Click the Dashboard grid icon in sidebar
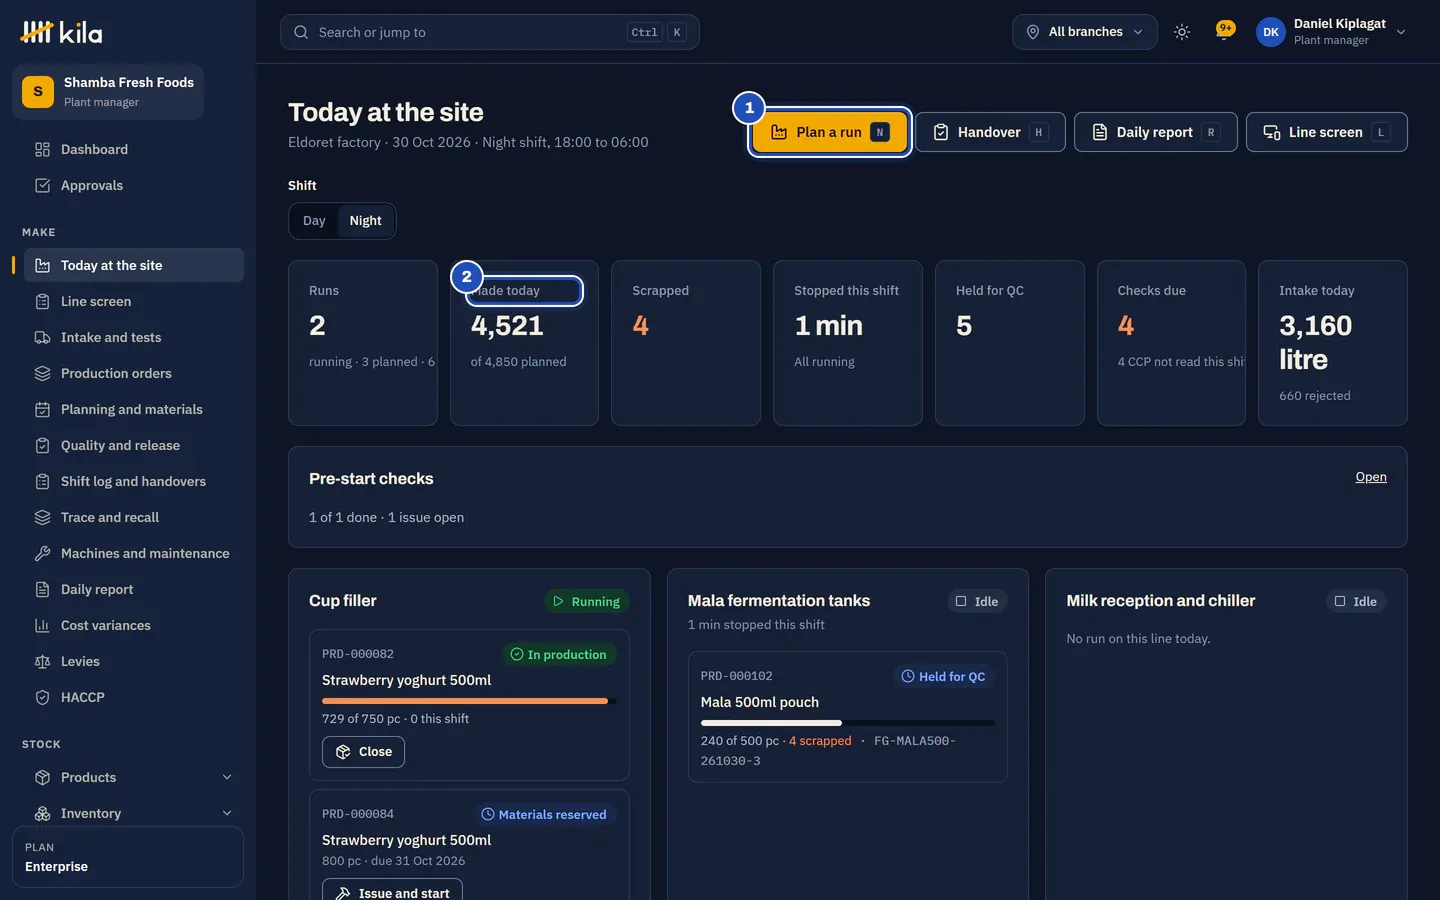This screenshot has width=1440, height=900. (x=42, y=149)
